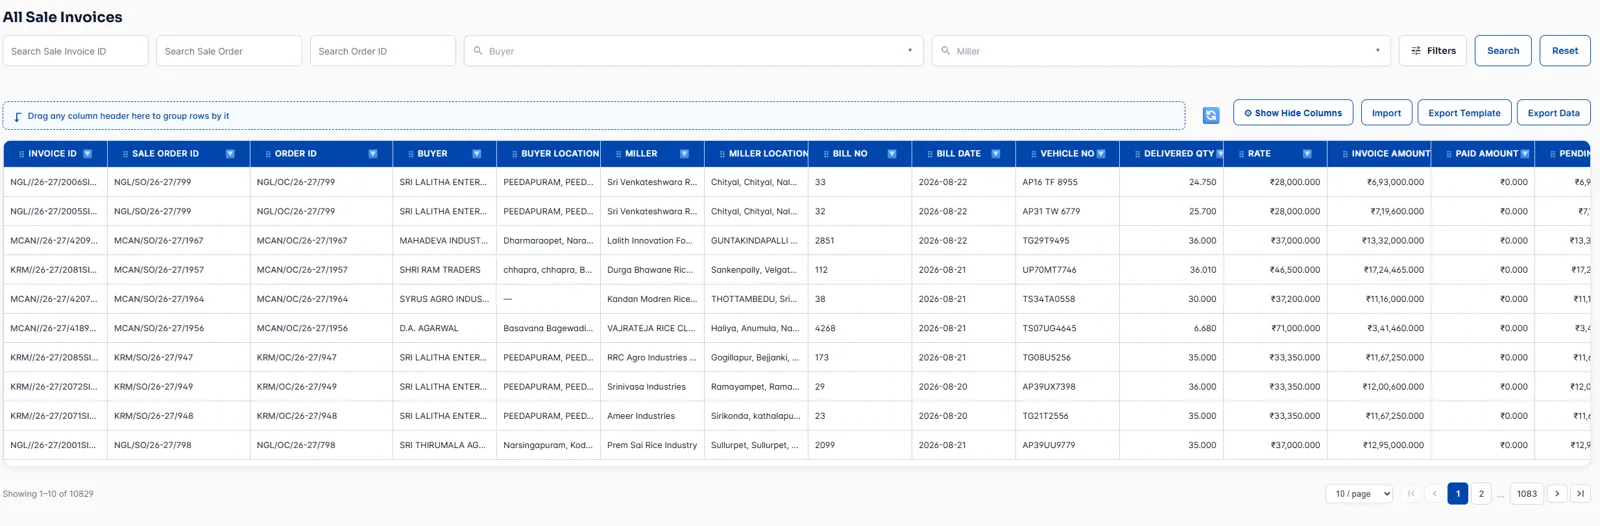Select page 1 in pagination

(x=1458, y=493)
